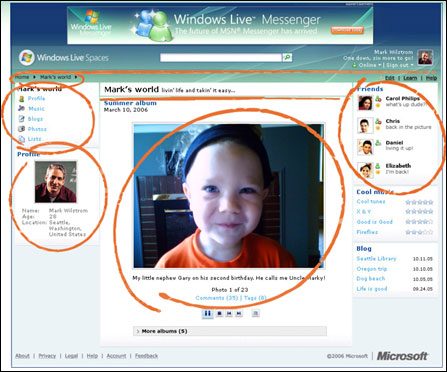Viewport: 447px width, 372px height.
Task: Click the Edit menu item
Action: pyautogui.click(x=389, y=78)
